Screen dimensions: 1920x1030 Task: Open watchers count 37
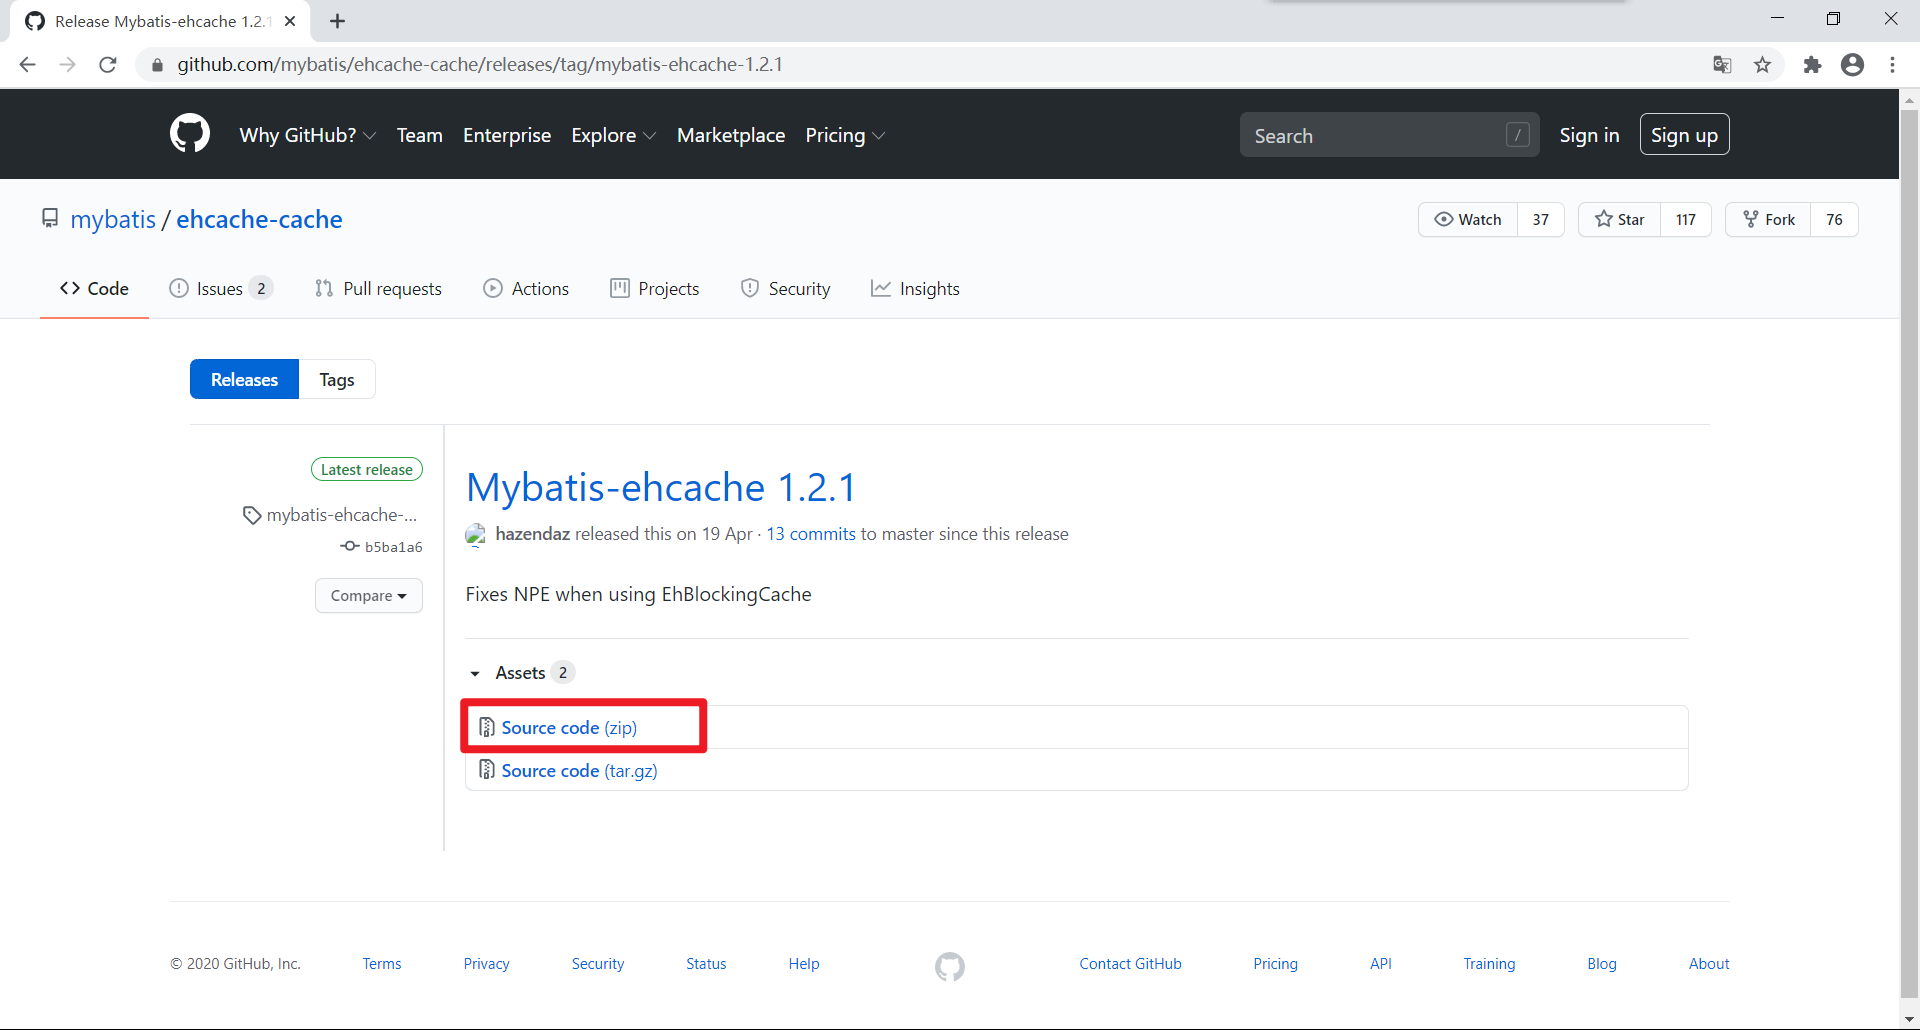click(1541, 219)
